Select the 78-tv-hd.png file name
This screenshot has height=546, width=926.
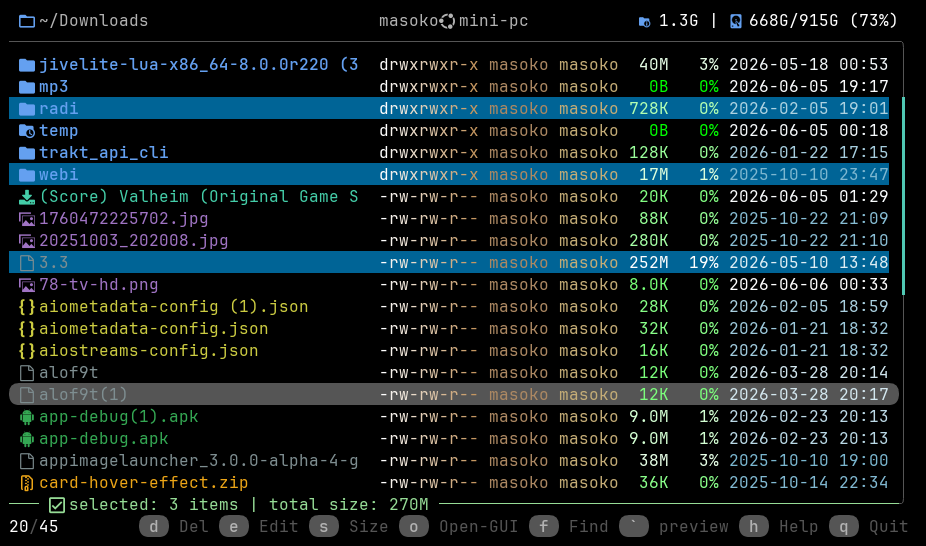[99, 285]
